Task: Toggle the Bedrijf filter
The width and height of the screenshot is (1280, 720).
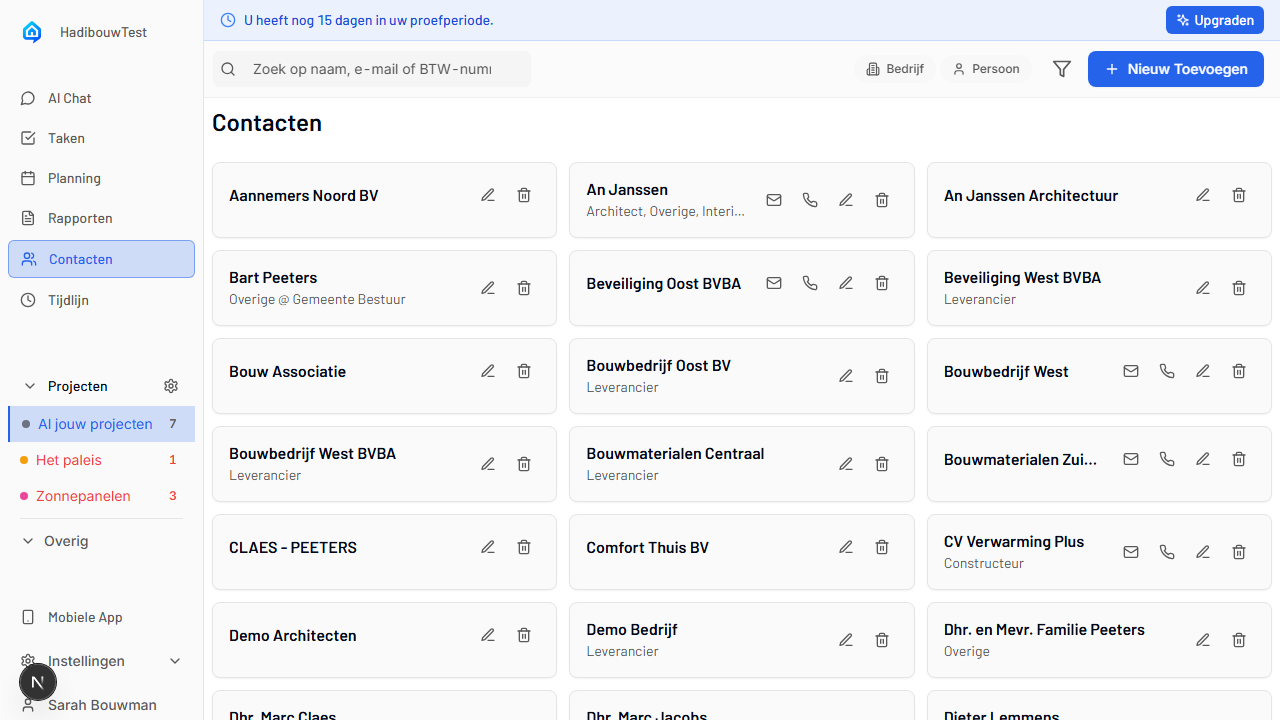Action: [895, 69]
